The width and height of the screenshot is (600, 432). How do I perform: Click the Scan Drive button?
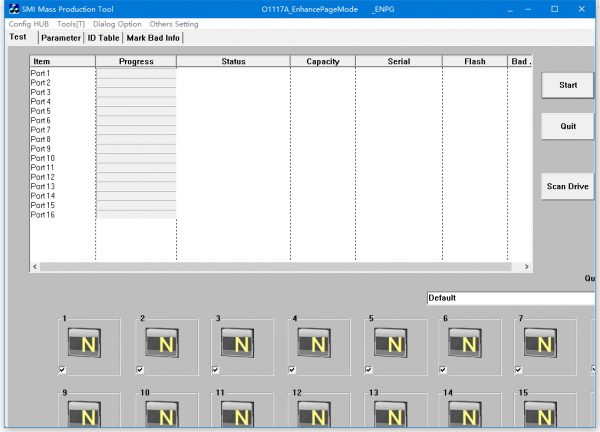click(x=567, y=186)
